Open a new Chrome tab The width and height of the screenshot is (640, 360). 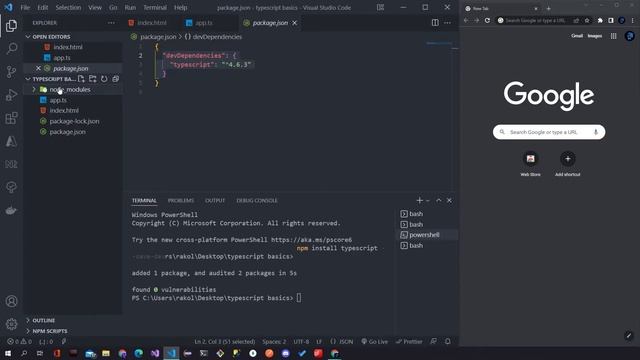[548, 8]
